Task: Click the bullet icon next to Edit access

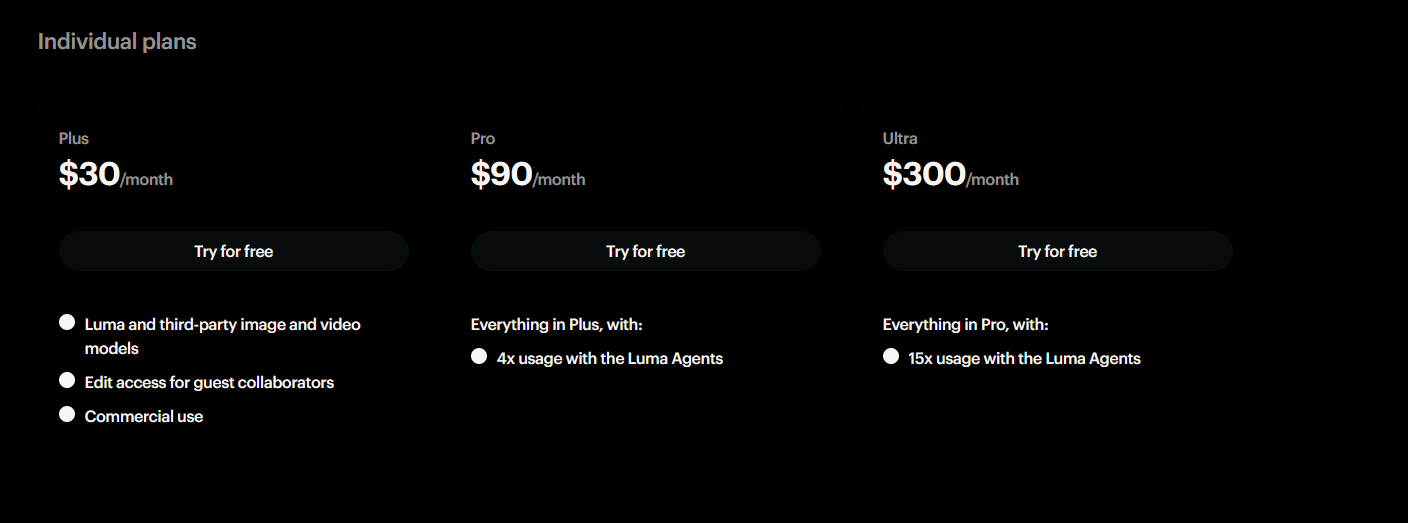Action: pyautogui.click(x=67, y=381)
